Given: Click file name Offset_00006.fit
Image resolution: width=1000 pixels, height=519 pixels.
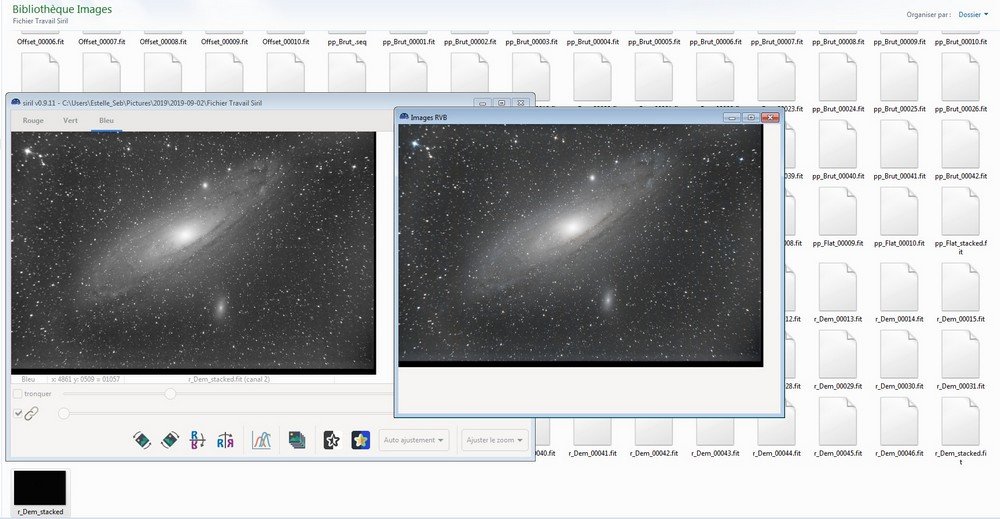Looking at the screenshot, I should (40, 41).
